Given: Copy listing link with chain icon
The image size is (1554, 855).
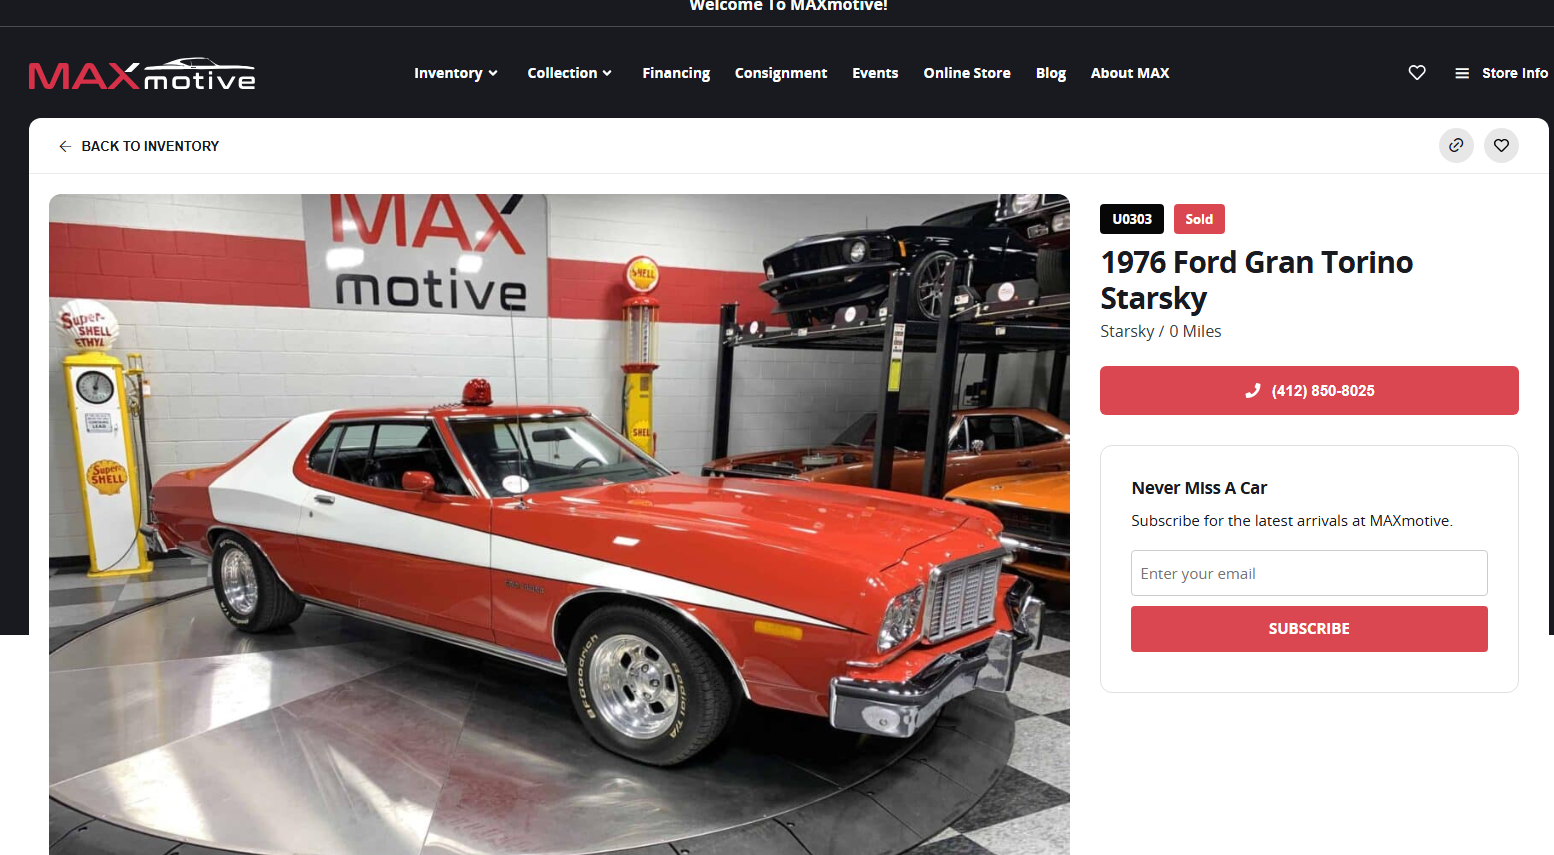Looking at the screenshot, I should [x=1456, y=146].
